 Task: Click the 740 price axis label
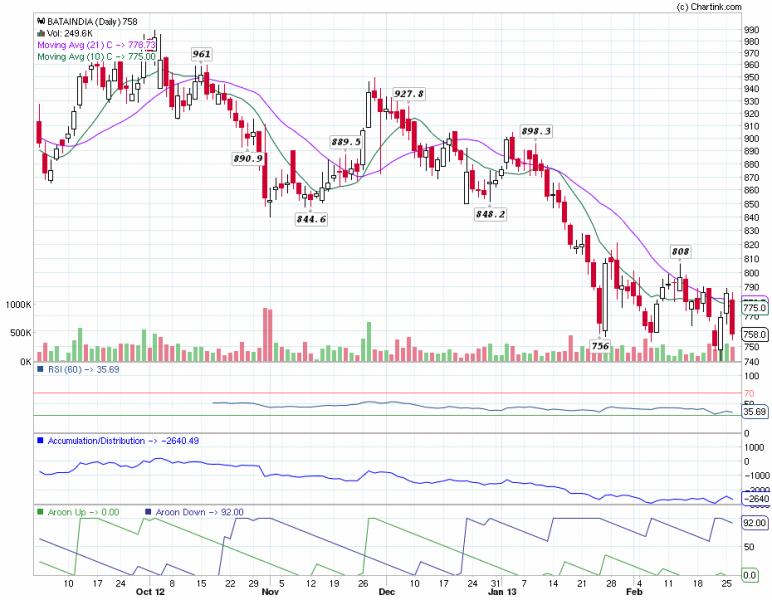pyautogui.click(x=751, y=361)
